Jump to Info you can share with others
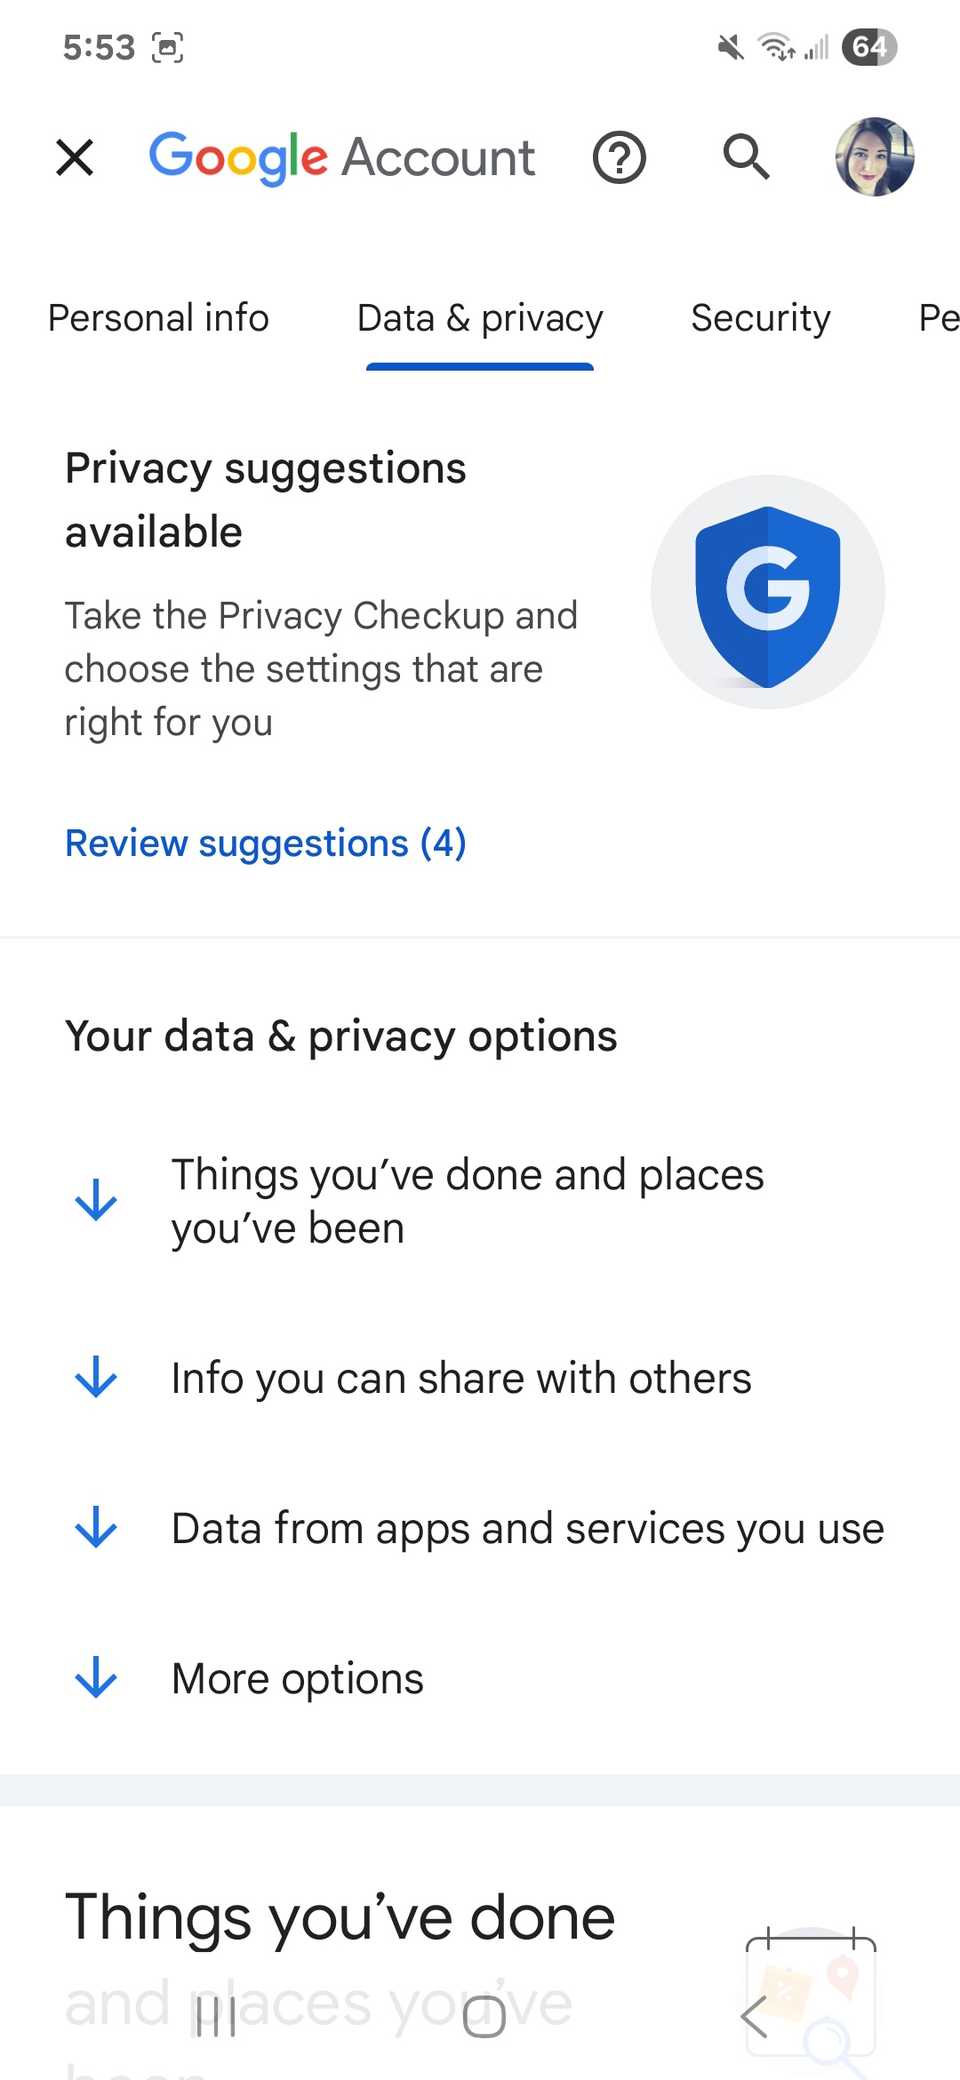 [461, 1378]
